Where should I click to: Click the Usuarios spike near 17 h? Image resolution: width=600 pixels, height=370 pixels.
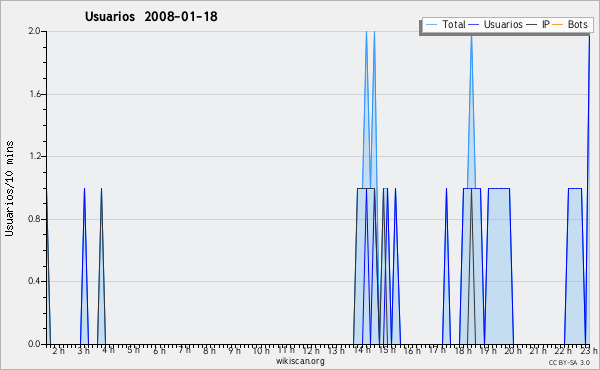(446, 266)
